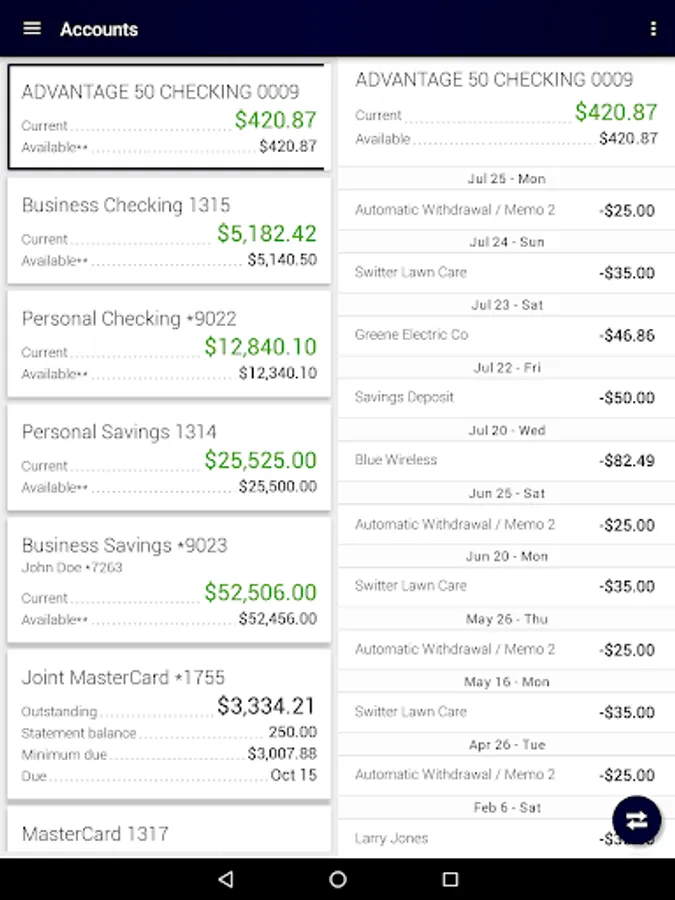
Task: View the Blue Wireless -$82.49 transaction
Action: [x=506, y=460]
